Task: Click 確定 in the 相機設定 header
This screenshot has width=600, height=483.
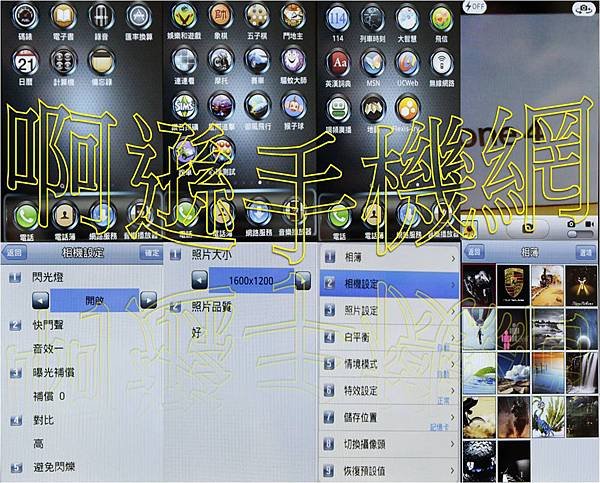Action: point(152,253)
